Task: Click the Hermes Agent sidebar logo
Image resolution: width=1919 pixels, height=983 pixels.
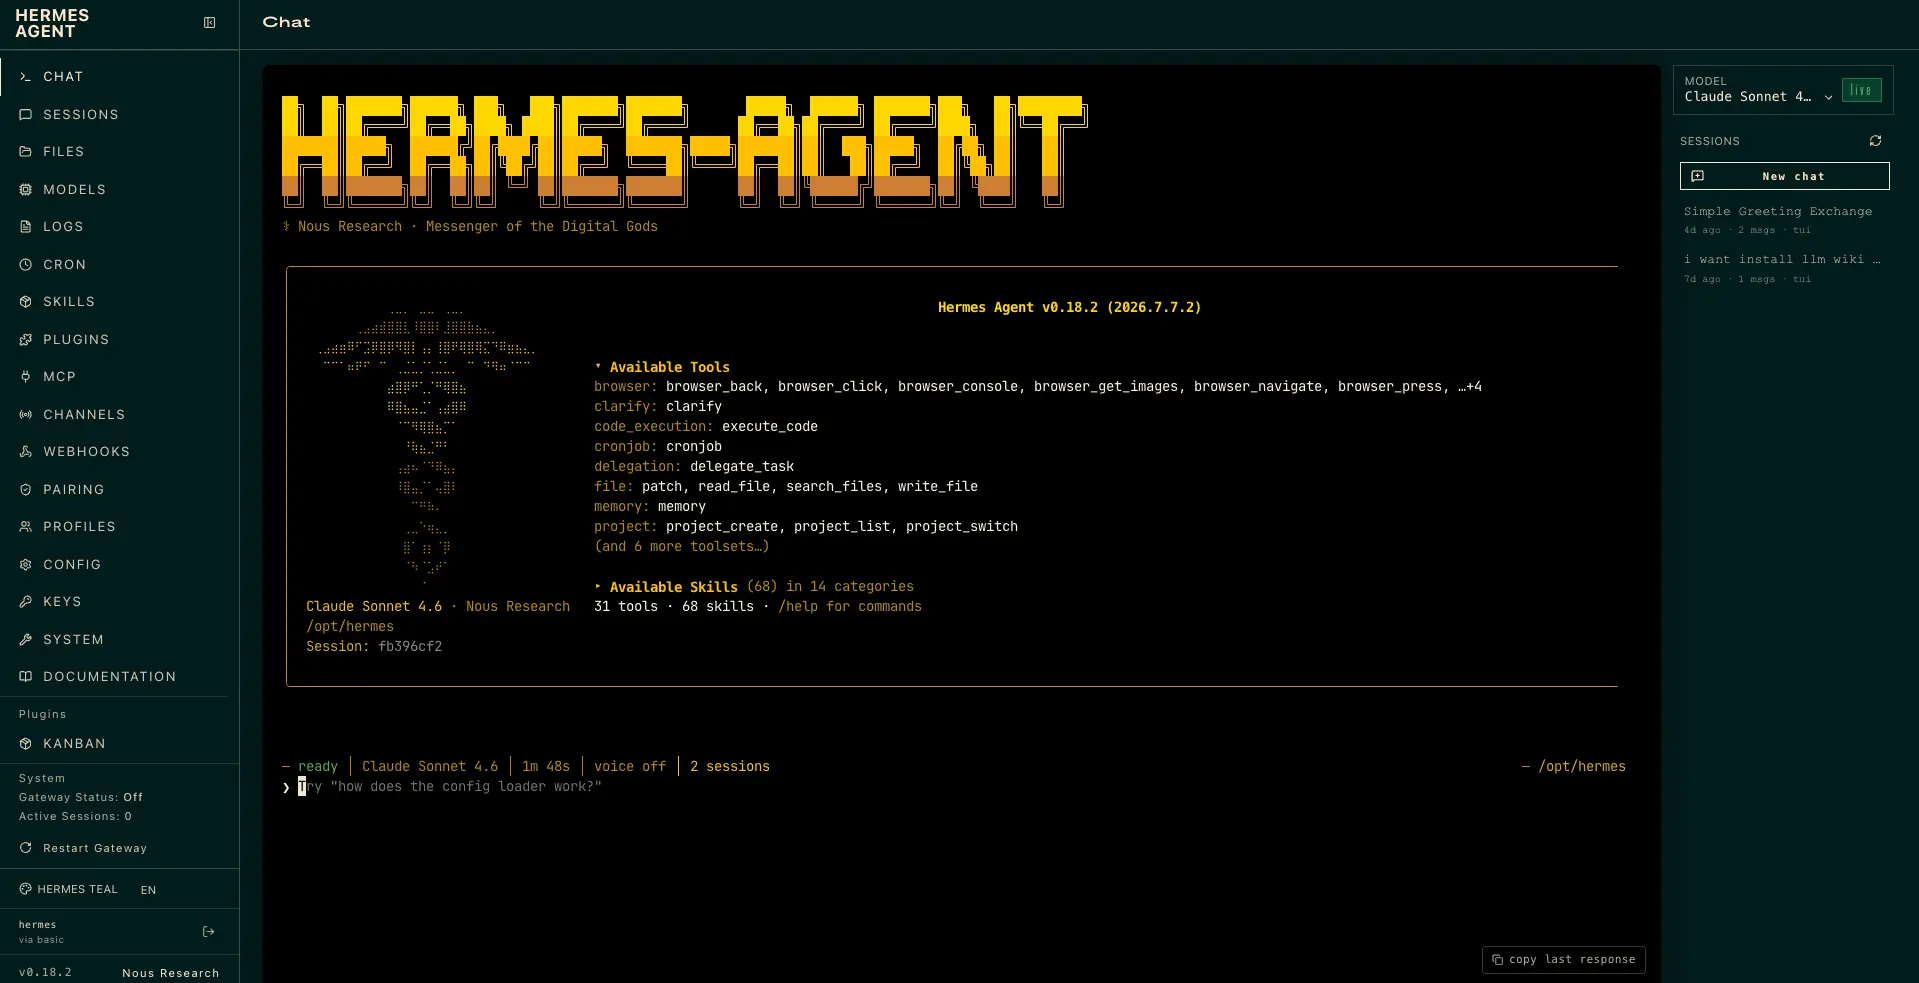Action: pos(52,23)
